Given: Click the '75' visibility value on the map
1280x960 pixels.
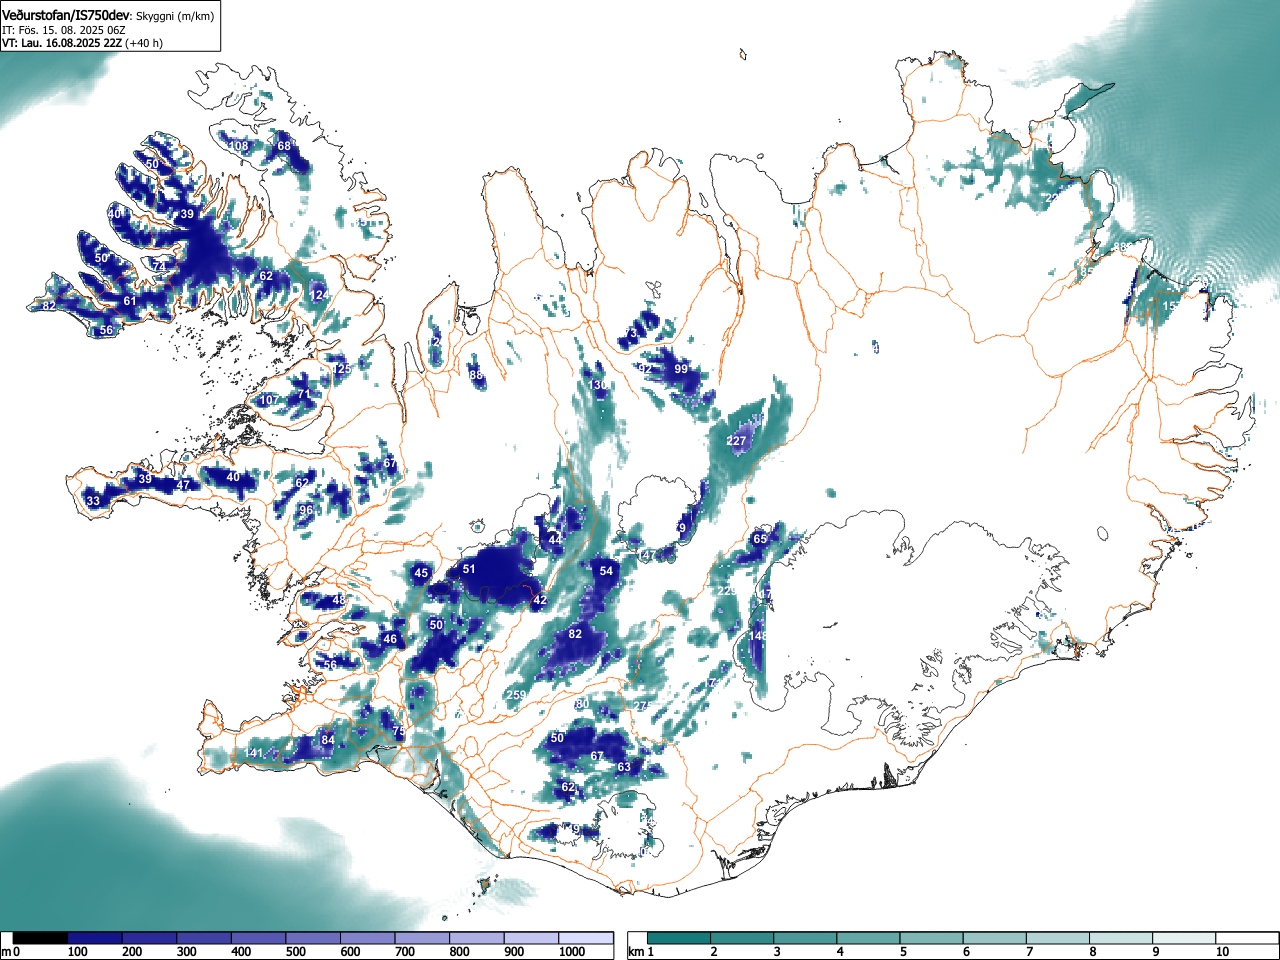Looking at the screenshot, I should (399, 732).
